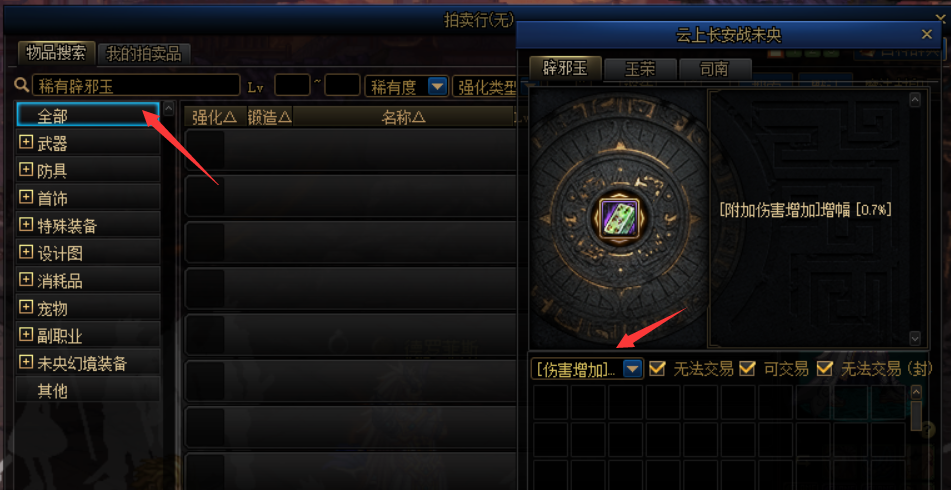Expand the 首饰 category plus icon
The height and width of the screenshot is (490, 951).
point(25,197)
